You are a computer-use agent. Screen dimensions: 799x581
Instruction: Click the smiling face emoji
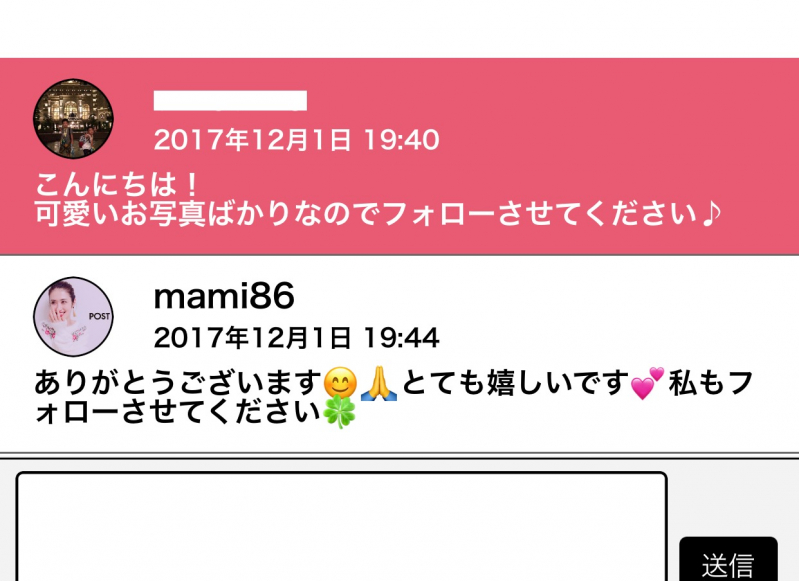[x=340, y=383]
